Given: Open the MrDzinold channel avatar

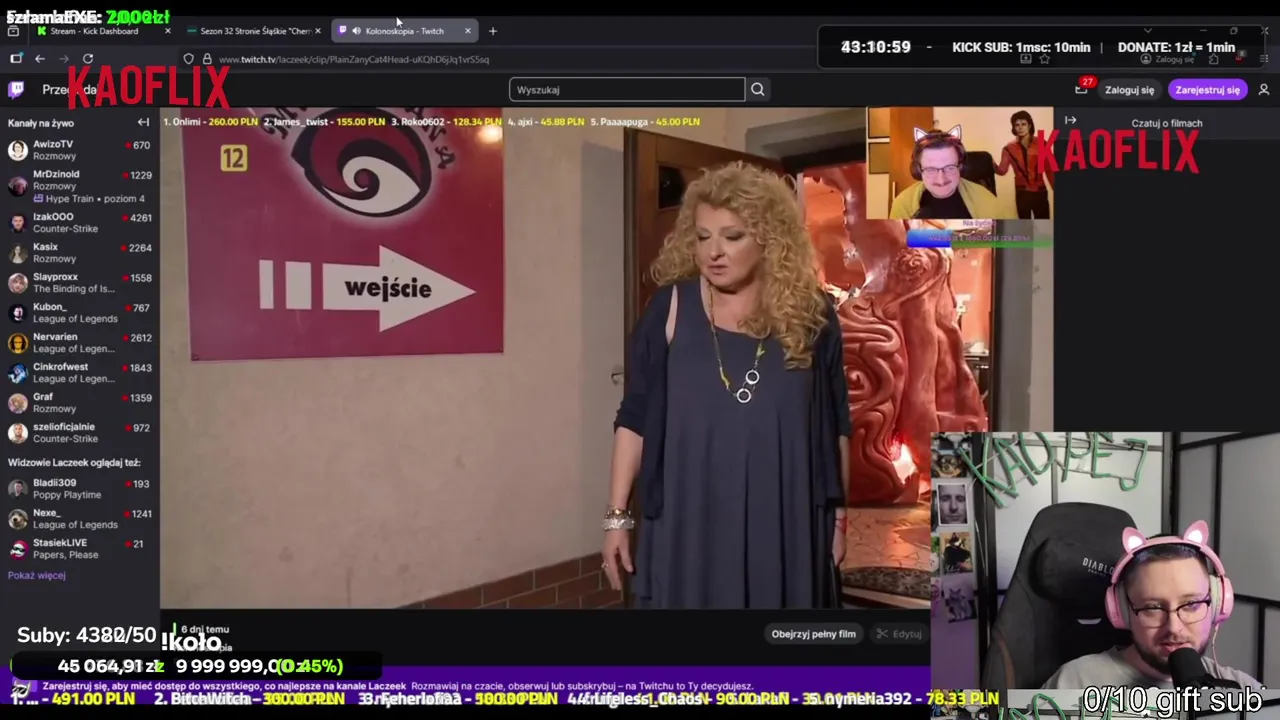Looking at the screenshot, I should 17,186.
